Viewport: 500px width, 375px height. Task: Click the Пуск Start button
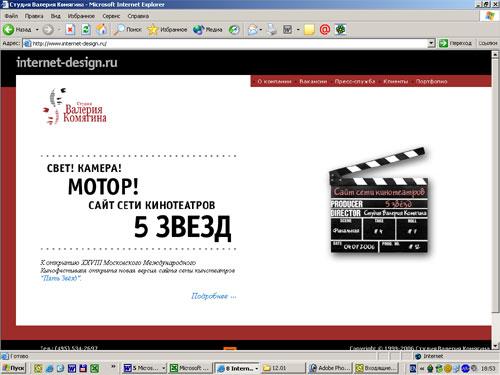[14, 368]
